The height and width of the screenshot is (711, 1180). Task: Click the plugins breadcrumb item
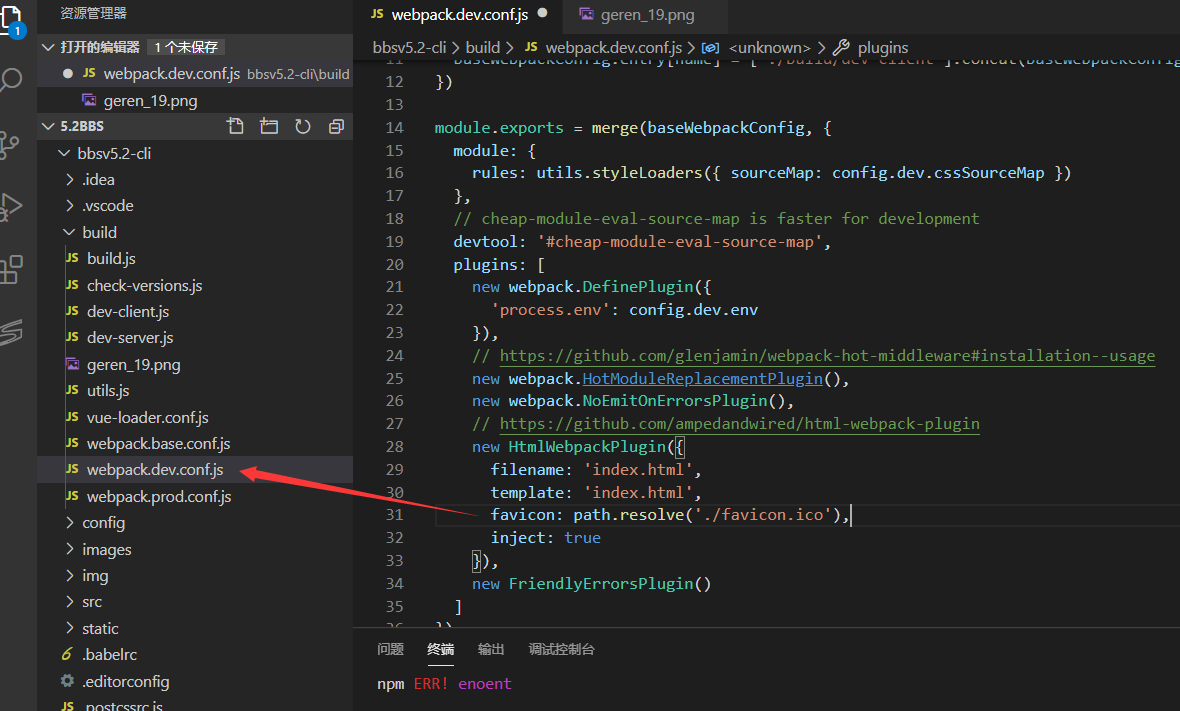tap(882, 47)
